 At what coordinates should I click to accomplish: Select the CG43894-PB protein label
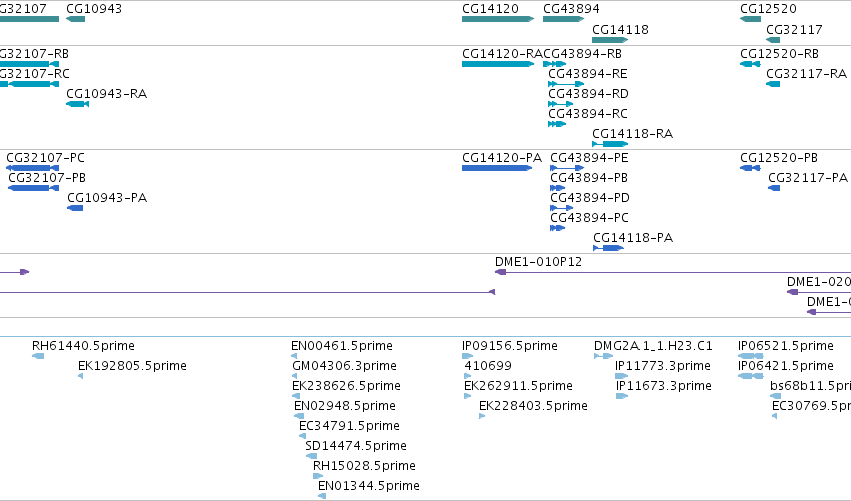coord(589,178)
